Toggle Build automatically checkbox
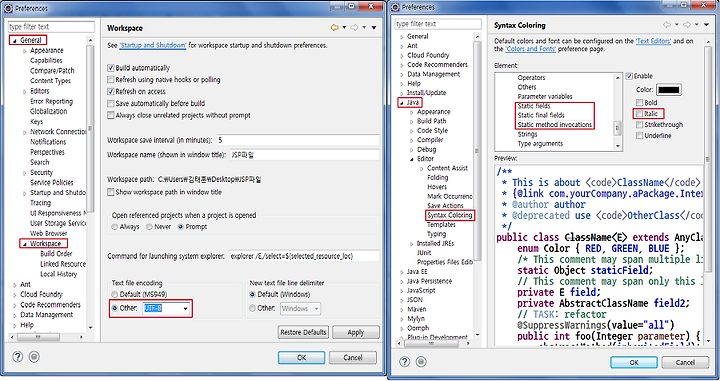This screenshot has height=381, width=720. (110, 68)
